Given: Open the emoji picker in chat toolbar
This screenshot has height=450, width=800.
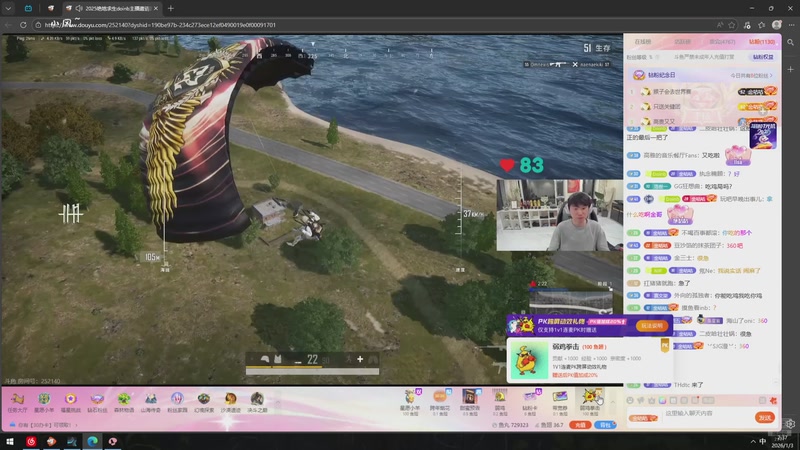Looking at the screenshot, I should pyautogui.click(x=630, y=401).
